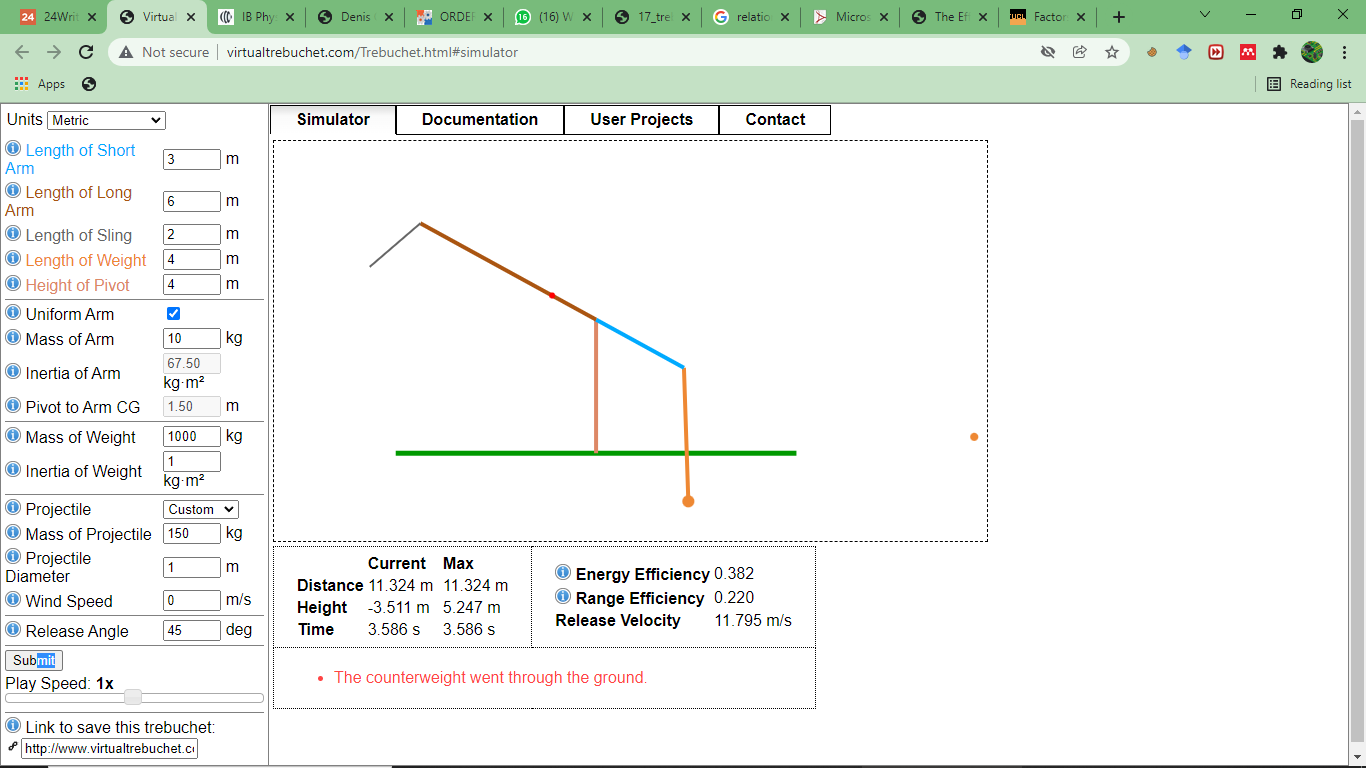Screen dimensions: 1366x768
Task: Open the tab search chevron in Chrome
Action: (x=1204, y=16)
